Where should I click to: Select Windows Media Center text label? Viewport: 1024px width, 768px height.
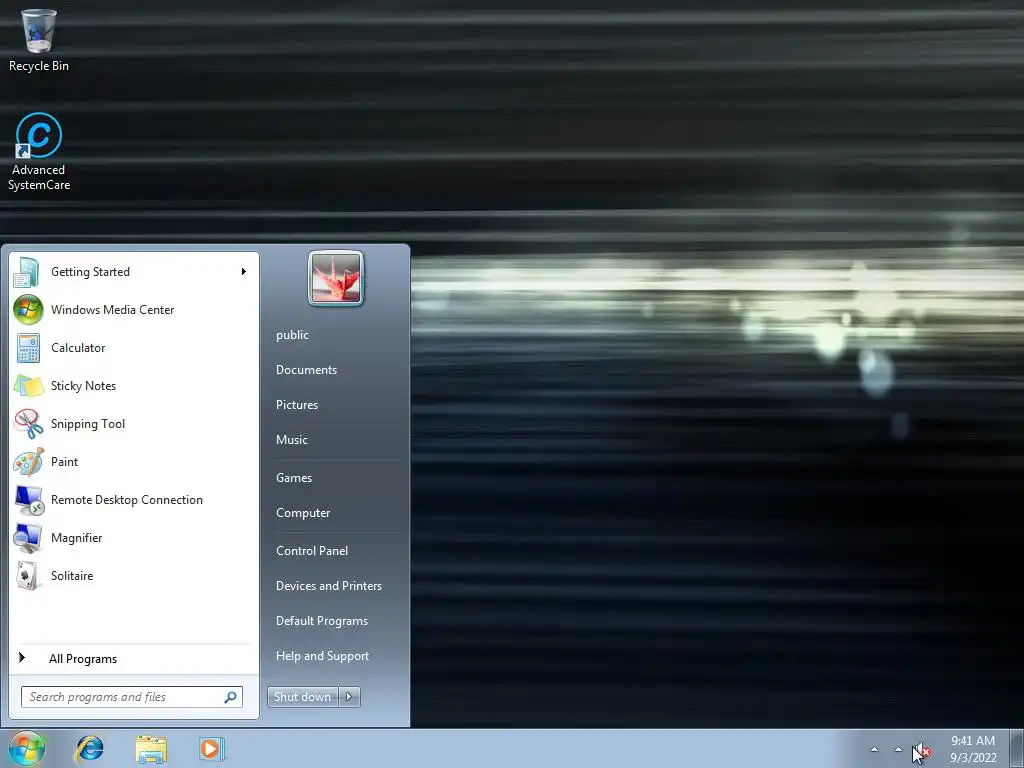[112, 310]
